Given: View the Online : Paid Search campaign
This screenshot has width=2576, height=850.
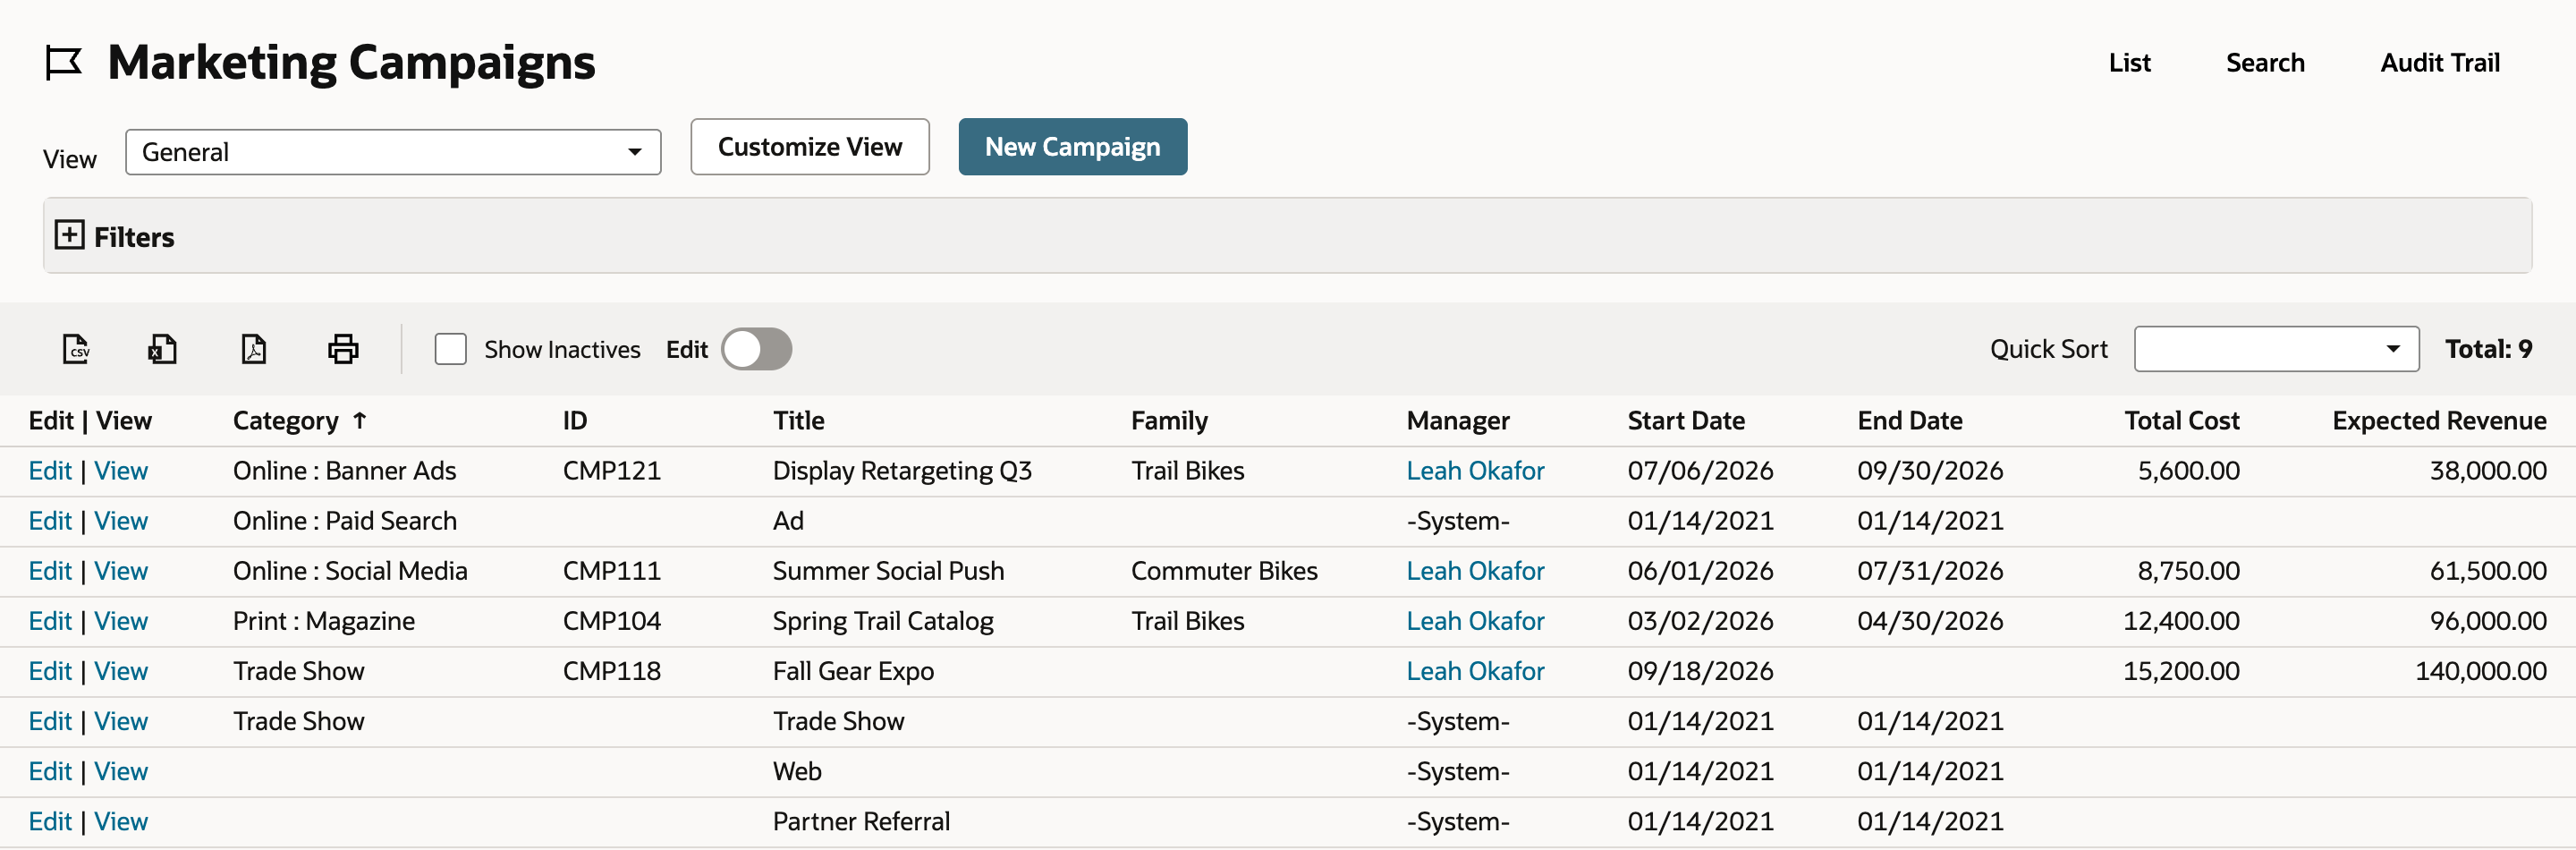Looking at the screenshot, I should (121, 521).
